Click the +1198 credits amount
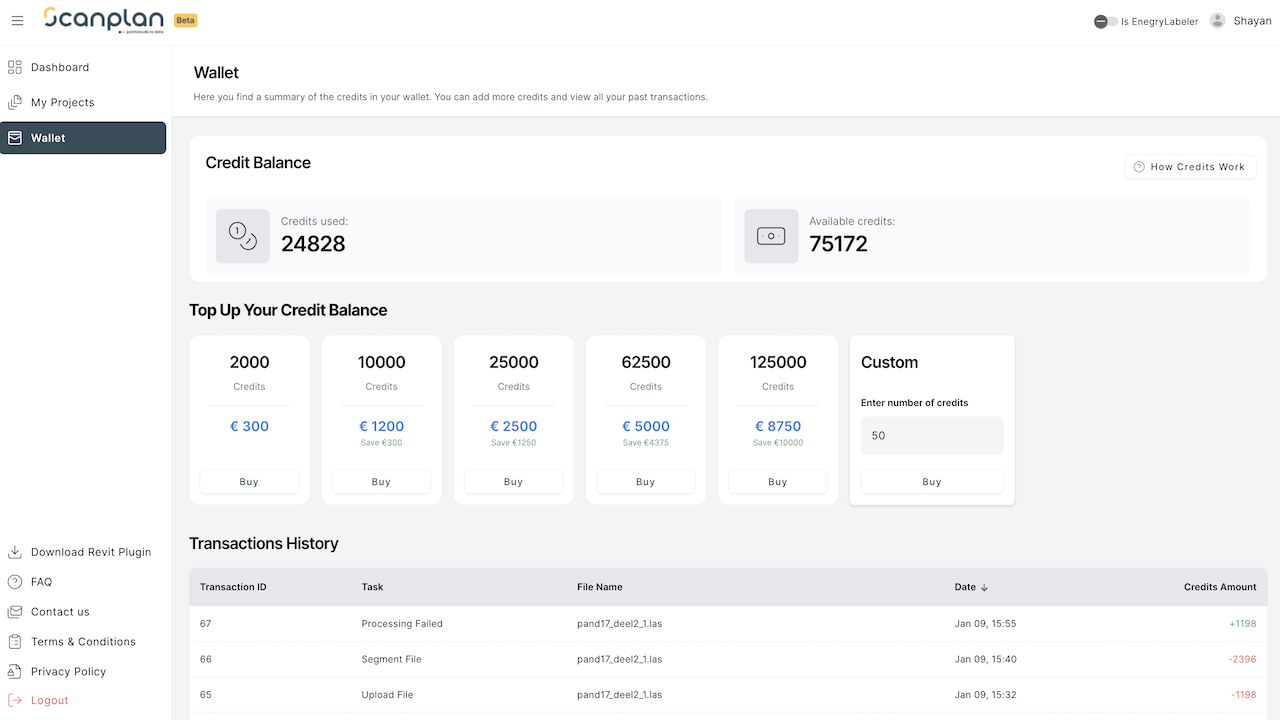Image resolution: width=1280 pixels, height=720 pixels. (x=1242, y=624)
